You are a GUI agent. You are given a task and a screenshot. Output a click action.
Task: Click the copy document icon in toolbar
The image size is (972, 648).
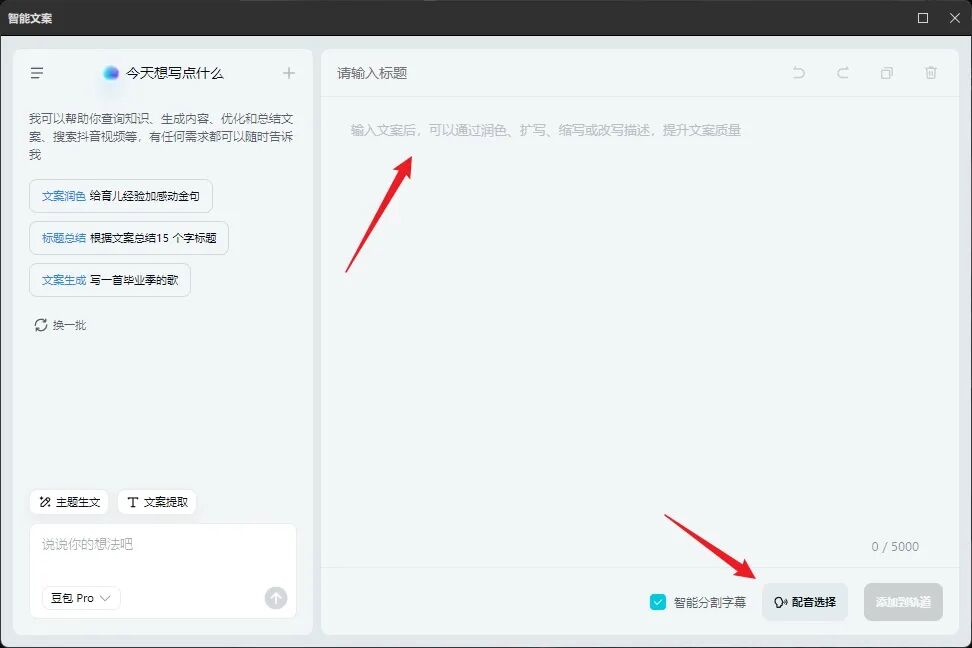886,72
